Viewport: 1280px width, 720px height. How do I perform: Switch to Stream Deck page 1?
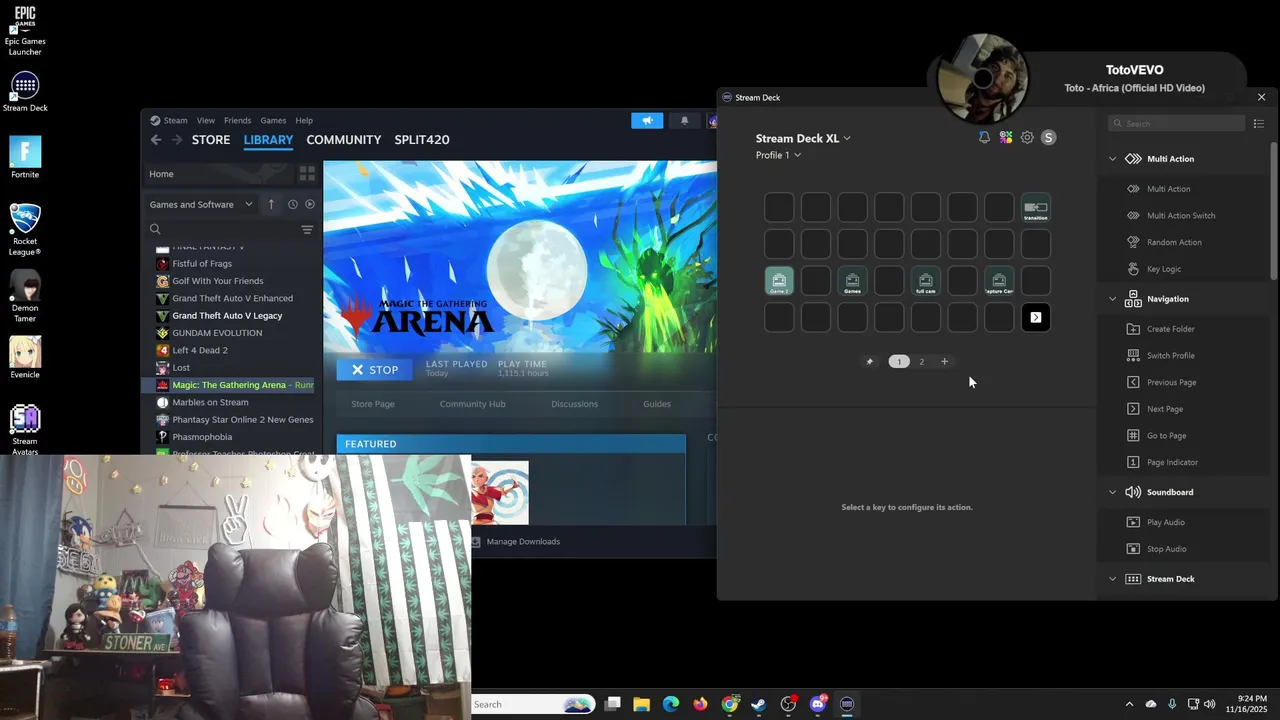(x=899, y=362)
